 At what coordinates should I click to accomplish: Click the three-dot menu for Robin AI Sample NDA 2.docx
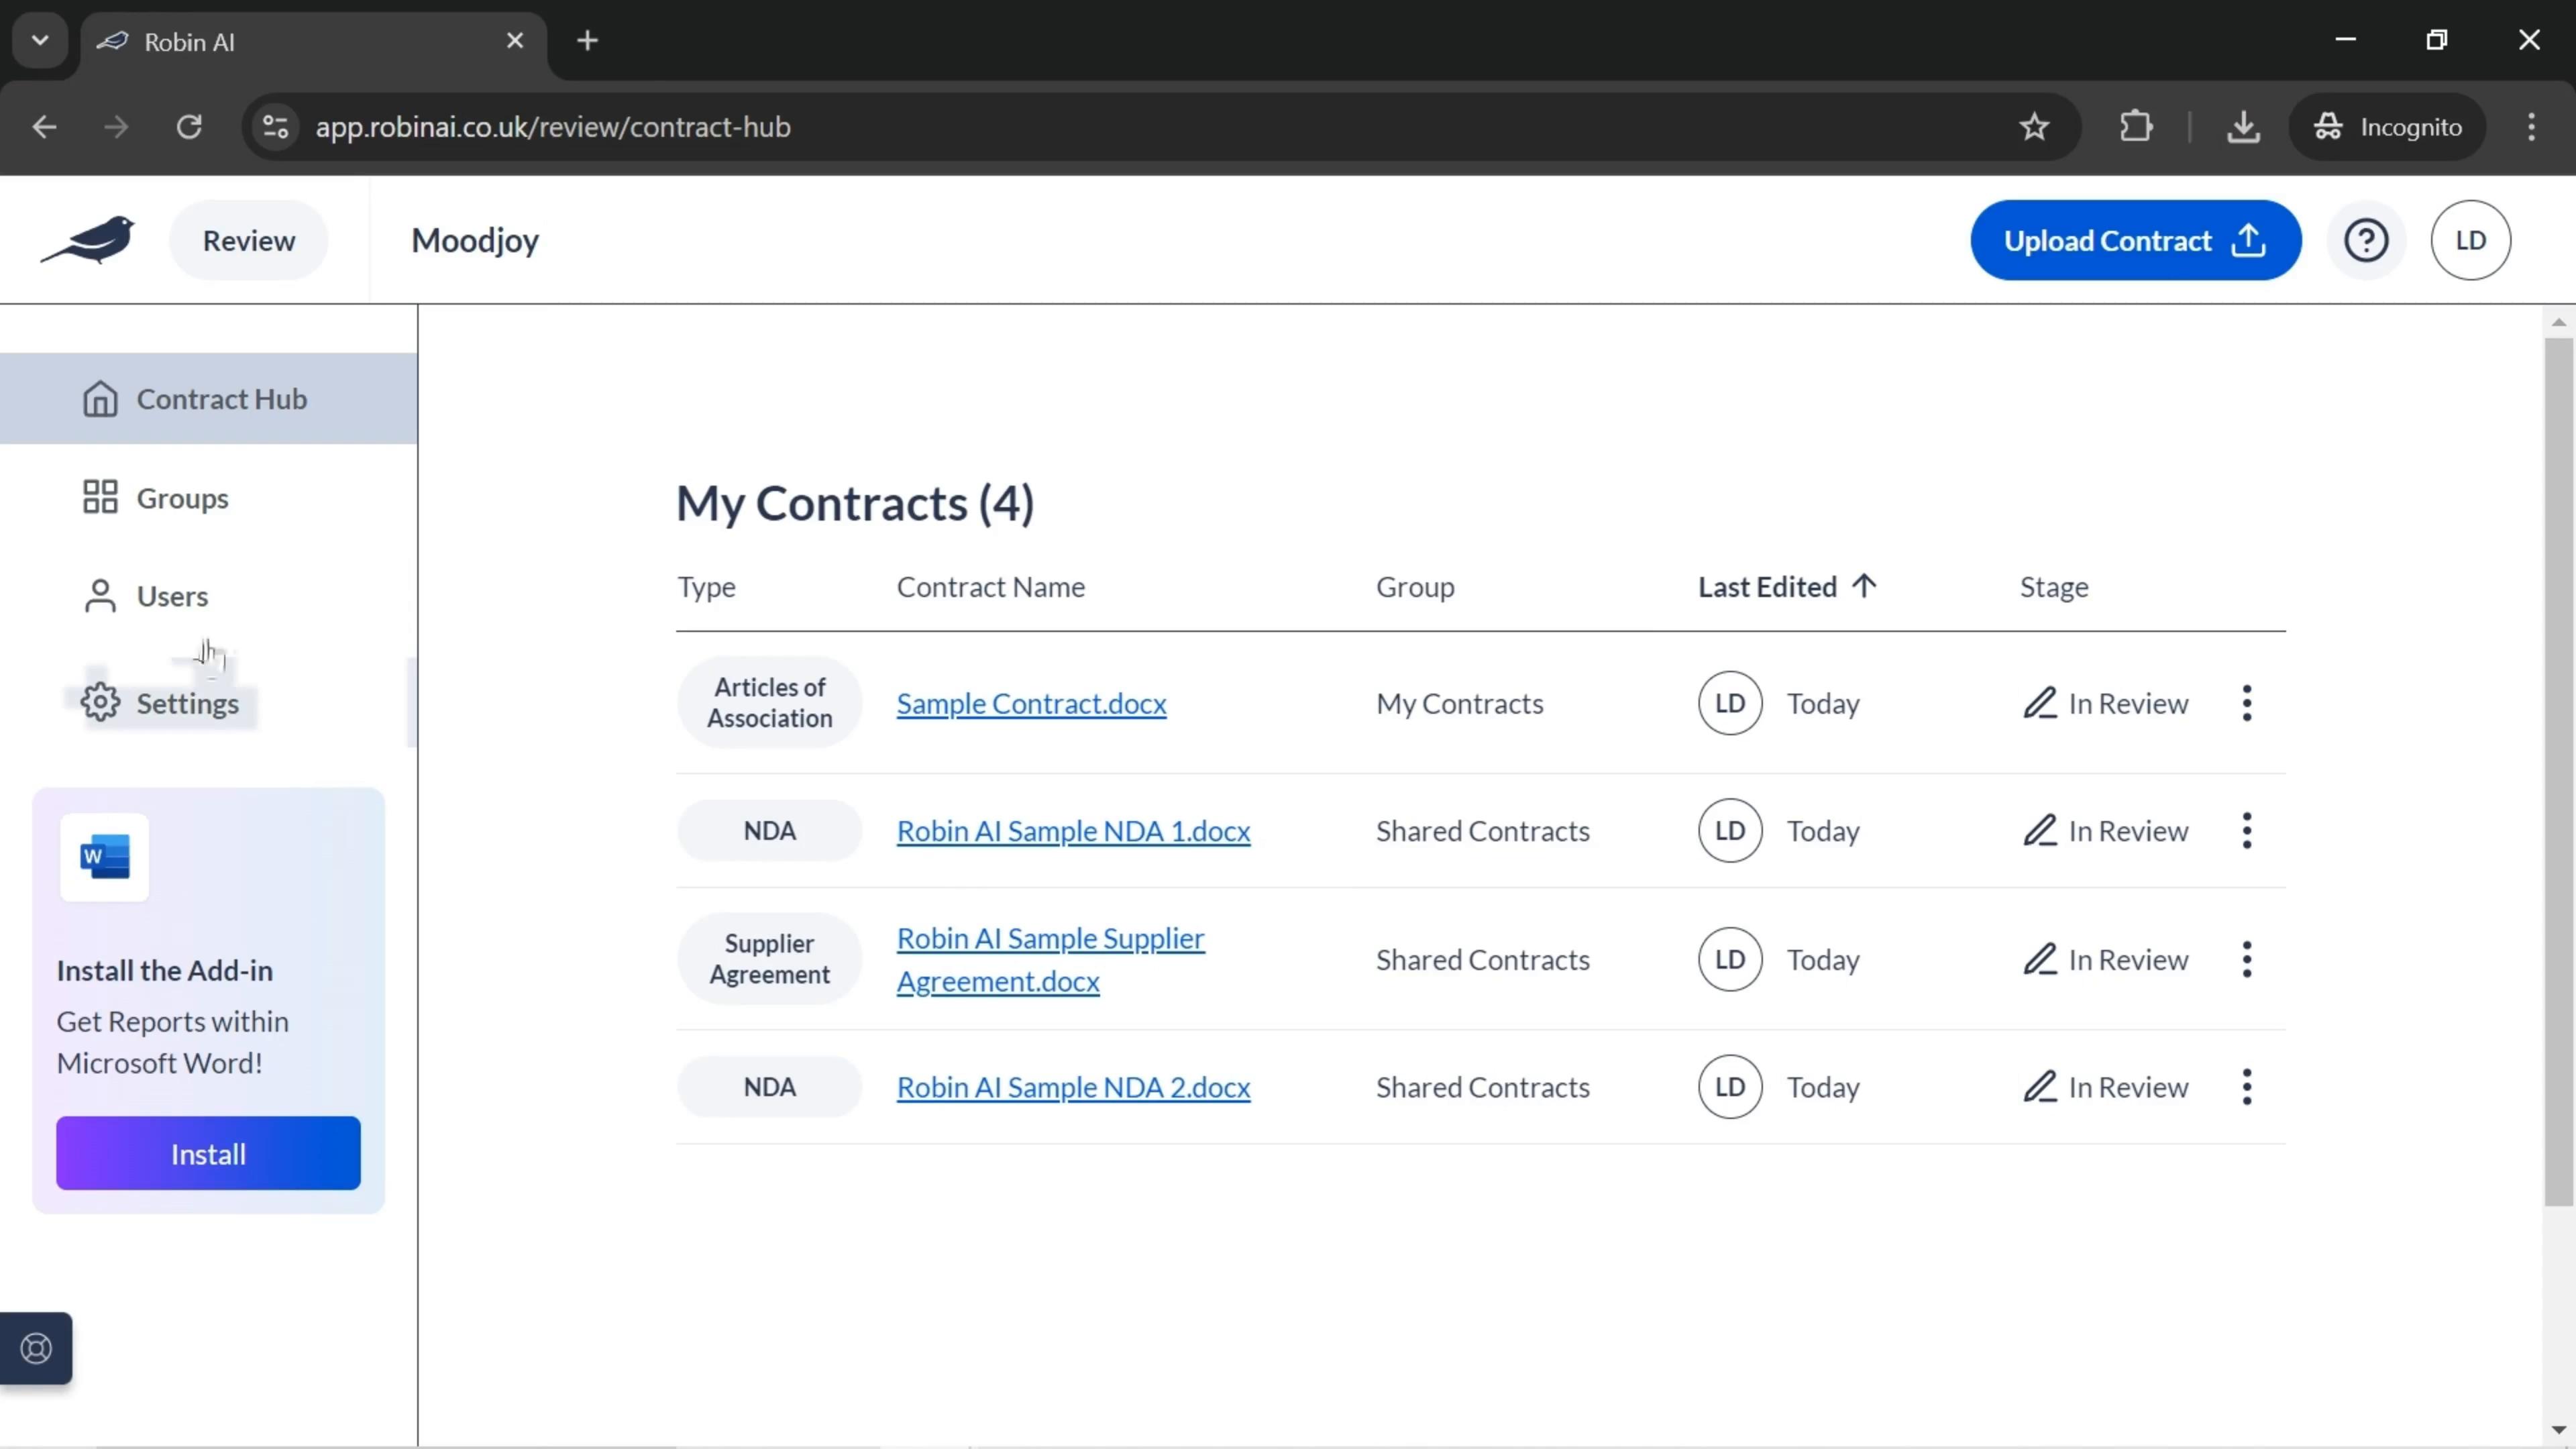pos(2249,1086)
